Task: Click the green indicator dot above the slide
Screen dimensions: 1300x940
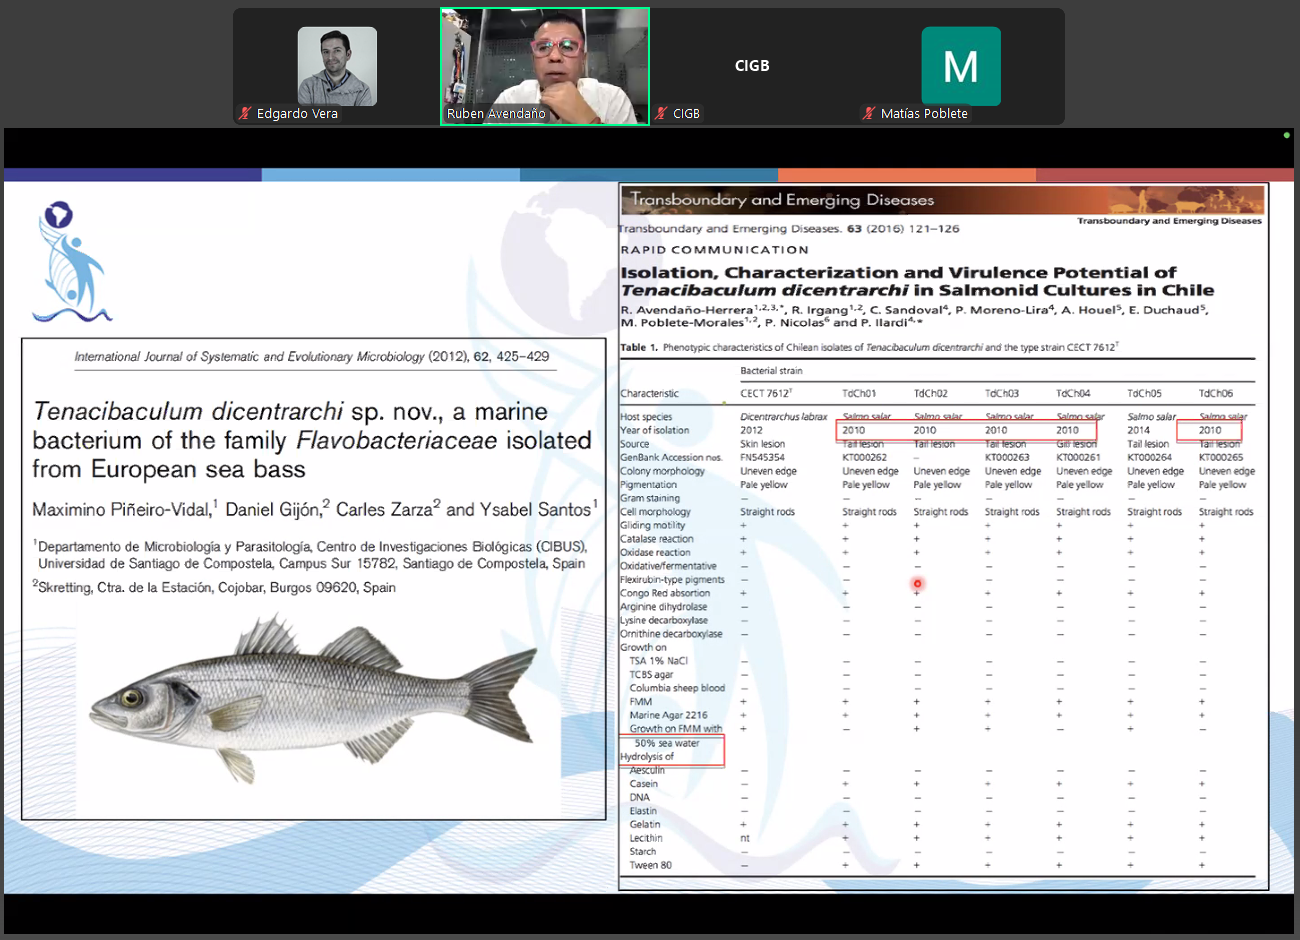Action: click(1286, 135)
